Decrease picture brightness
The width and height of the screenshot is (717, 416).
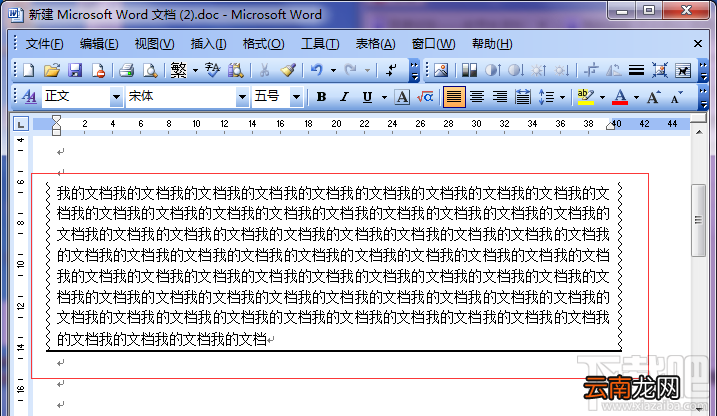click(x=562, y=70)
